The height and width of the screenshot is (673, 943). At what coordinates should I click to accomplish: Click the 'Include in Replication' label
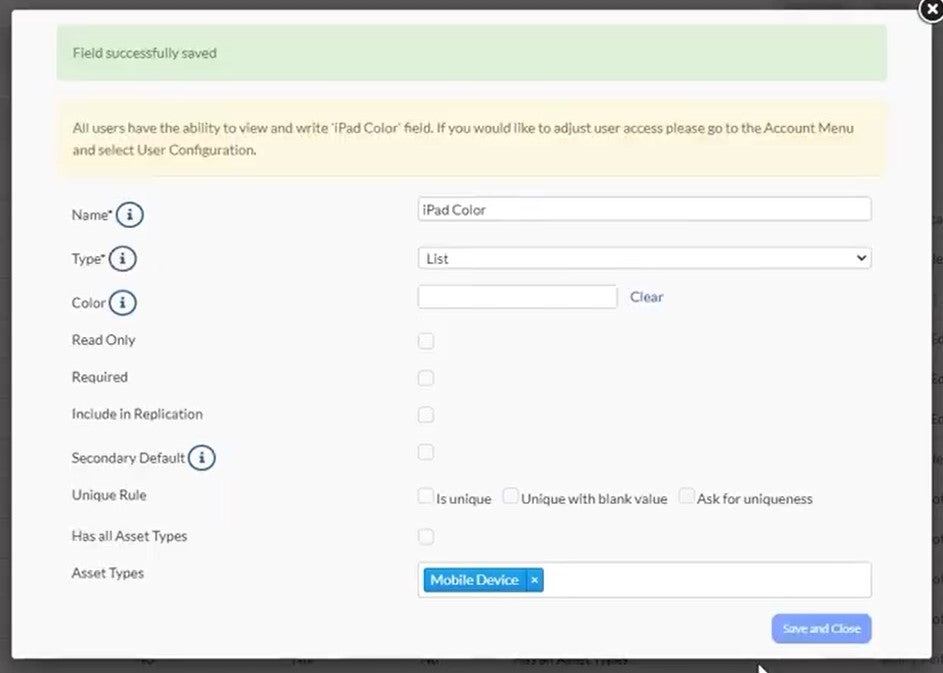pyautogui.click(x=137, y=414)
